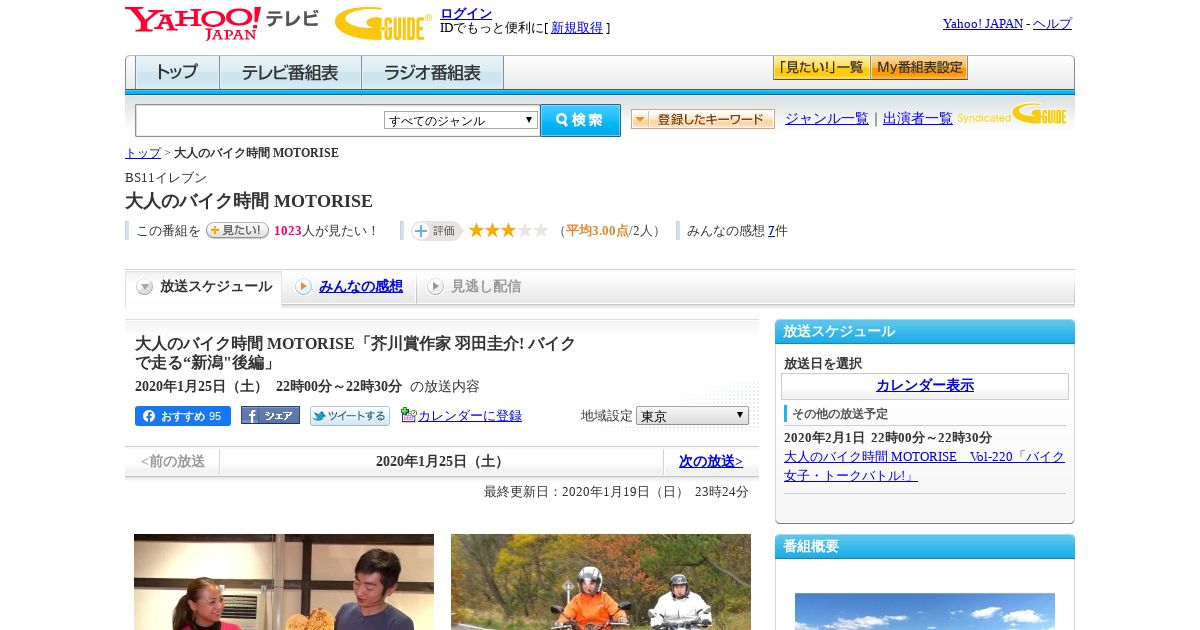Click in the search keyword input field
The image size is (1200, 630).
click(x=260, y=120)
